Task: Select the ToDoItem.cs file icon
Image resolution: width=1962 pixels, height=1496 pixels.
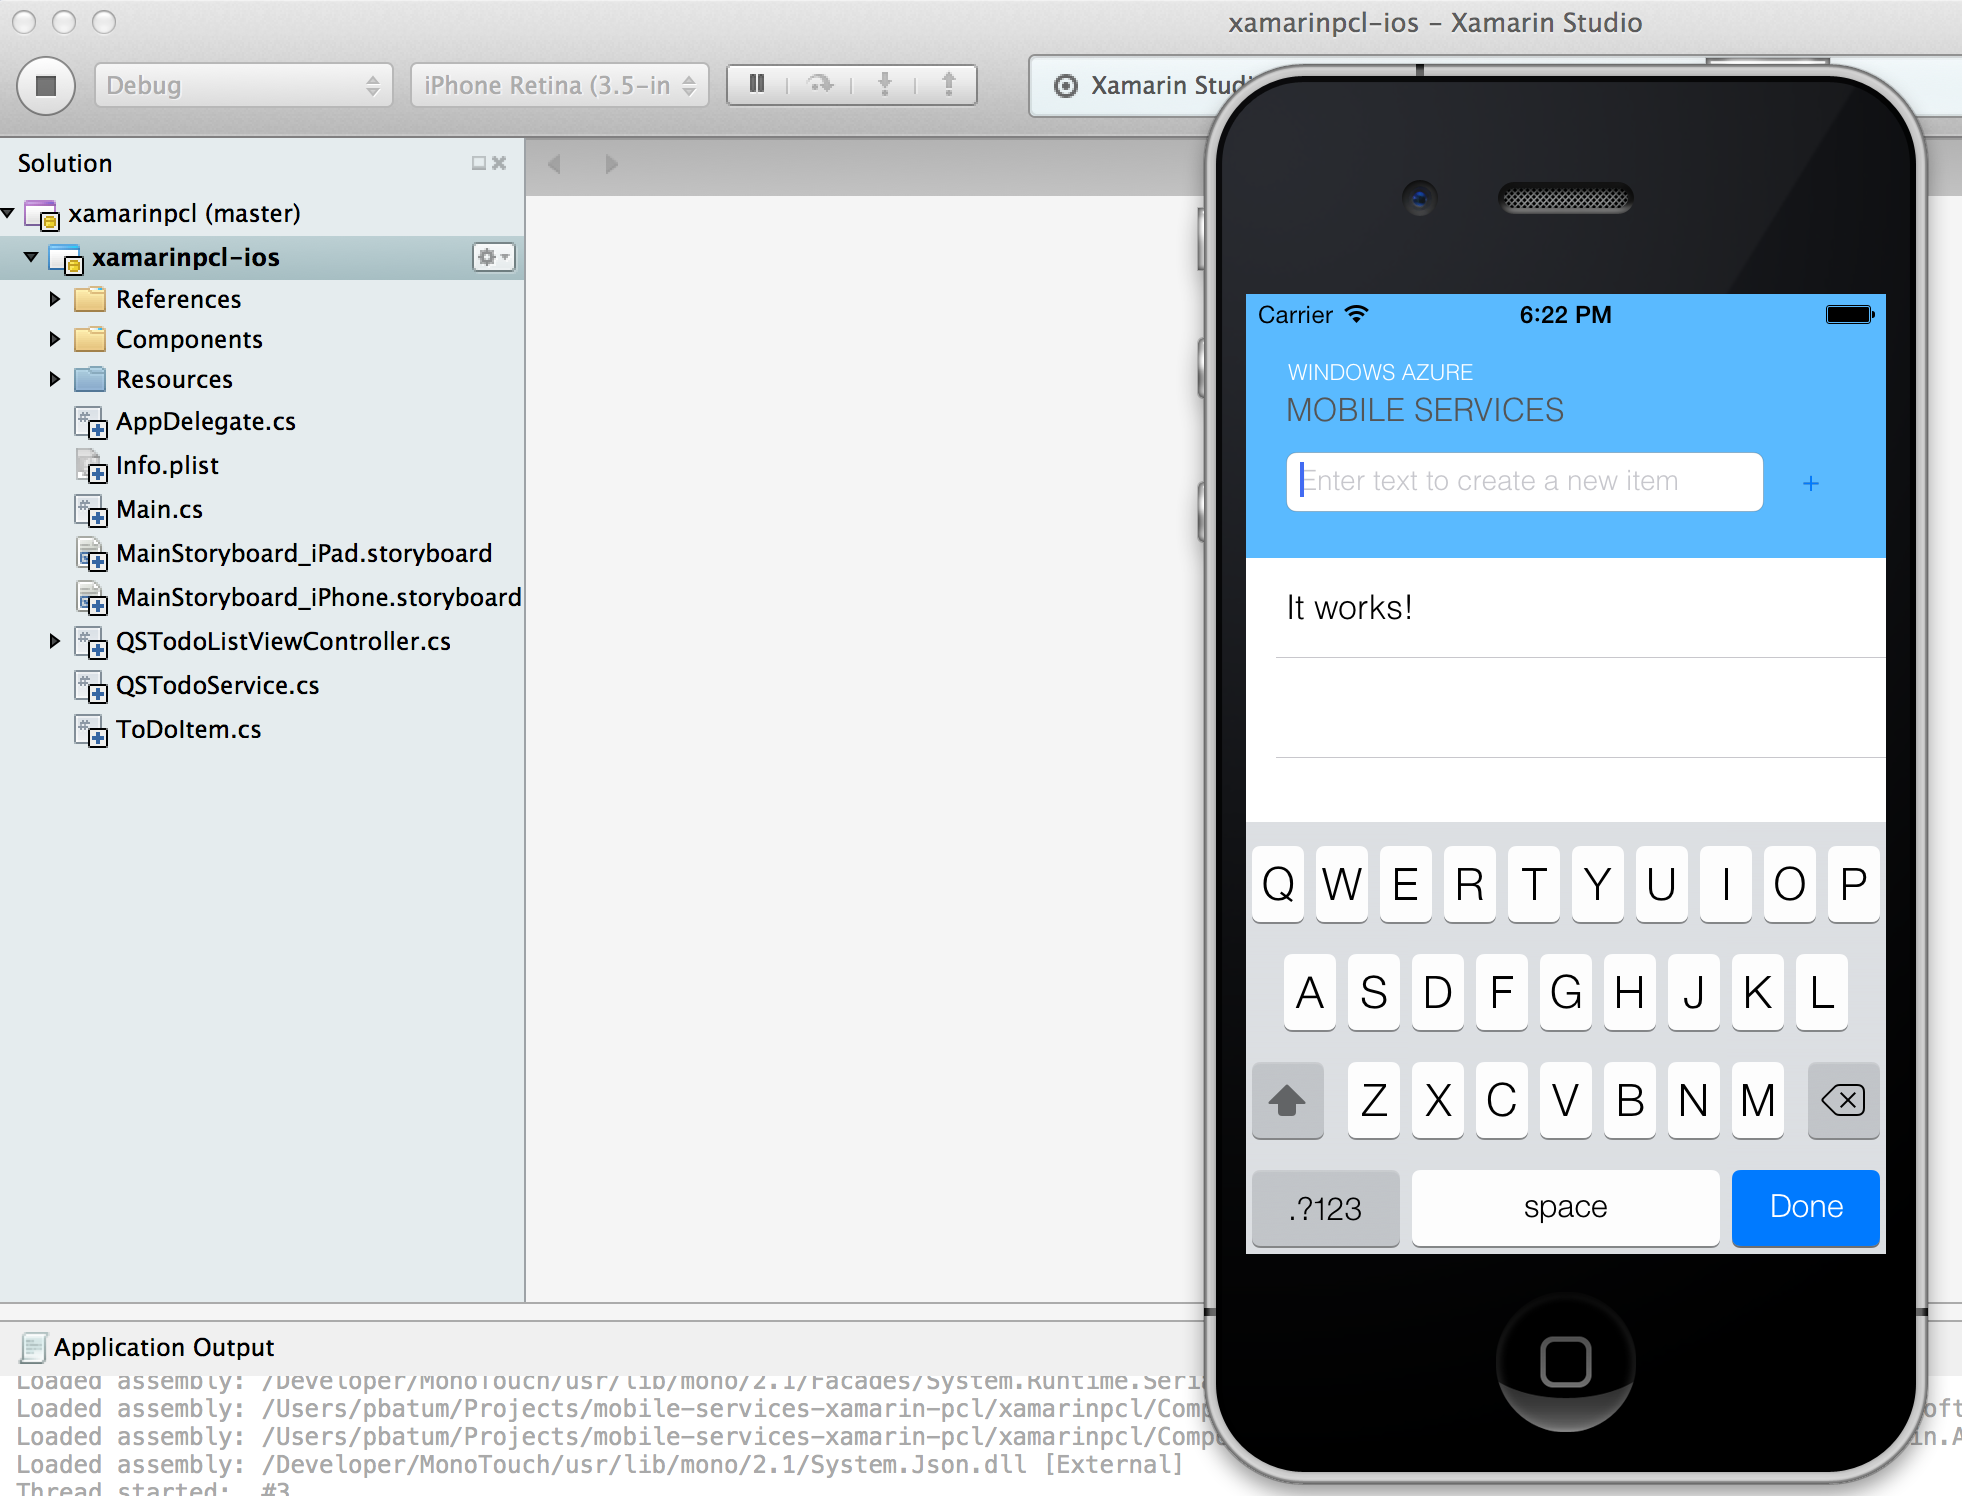Action: point(91,730)
